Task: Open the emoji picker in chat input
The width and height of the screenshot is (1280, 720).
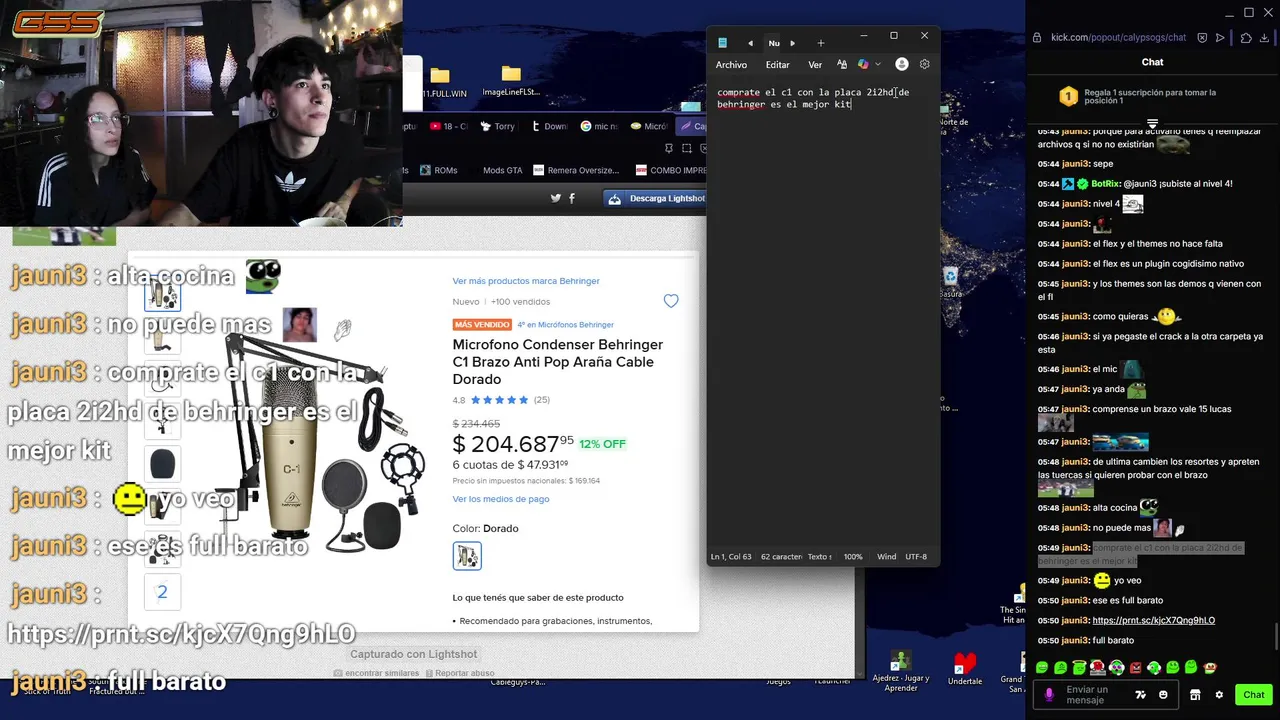Action: 1163,695
